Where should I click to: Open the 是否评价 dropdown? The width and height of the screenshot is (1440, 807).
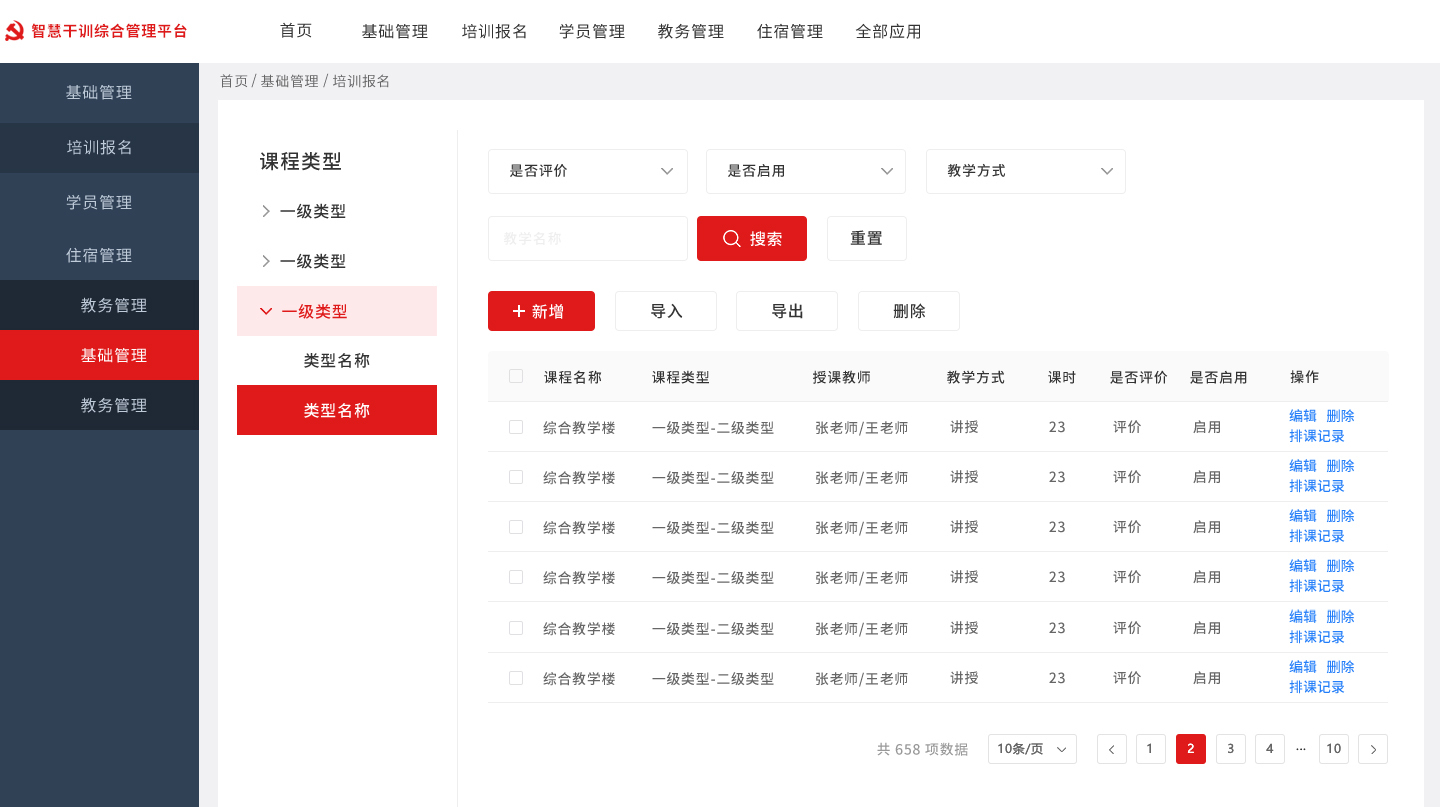click(587, 171)
